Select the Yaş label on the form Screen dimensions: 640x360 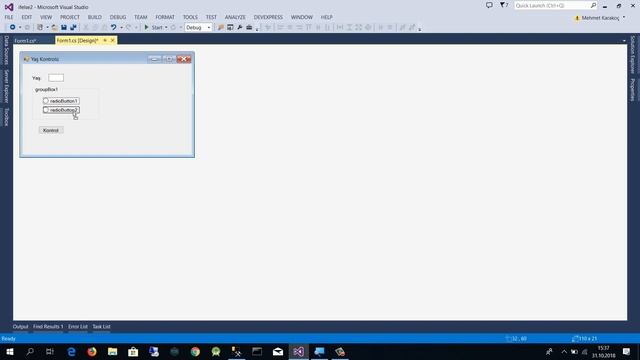pyautogui.click(x=37, y=78)
